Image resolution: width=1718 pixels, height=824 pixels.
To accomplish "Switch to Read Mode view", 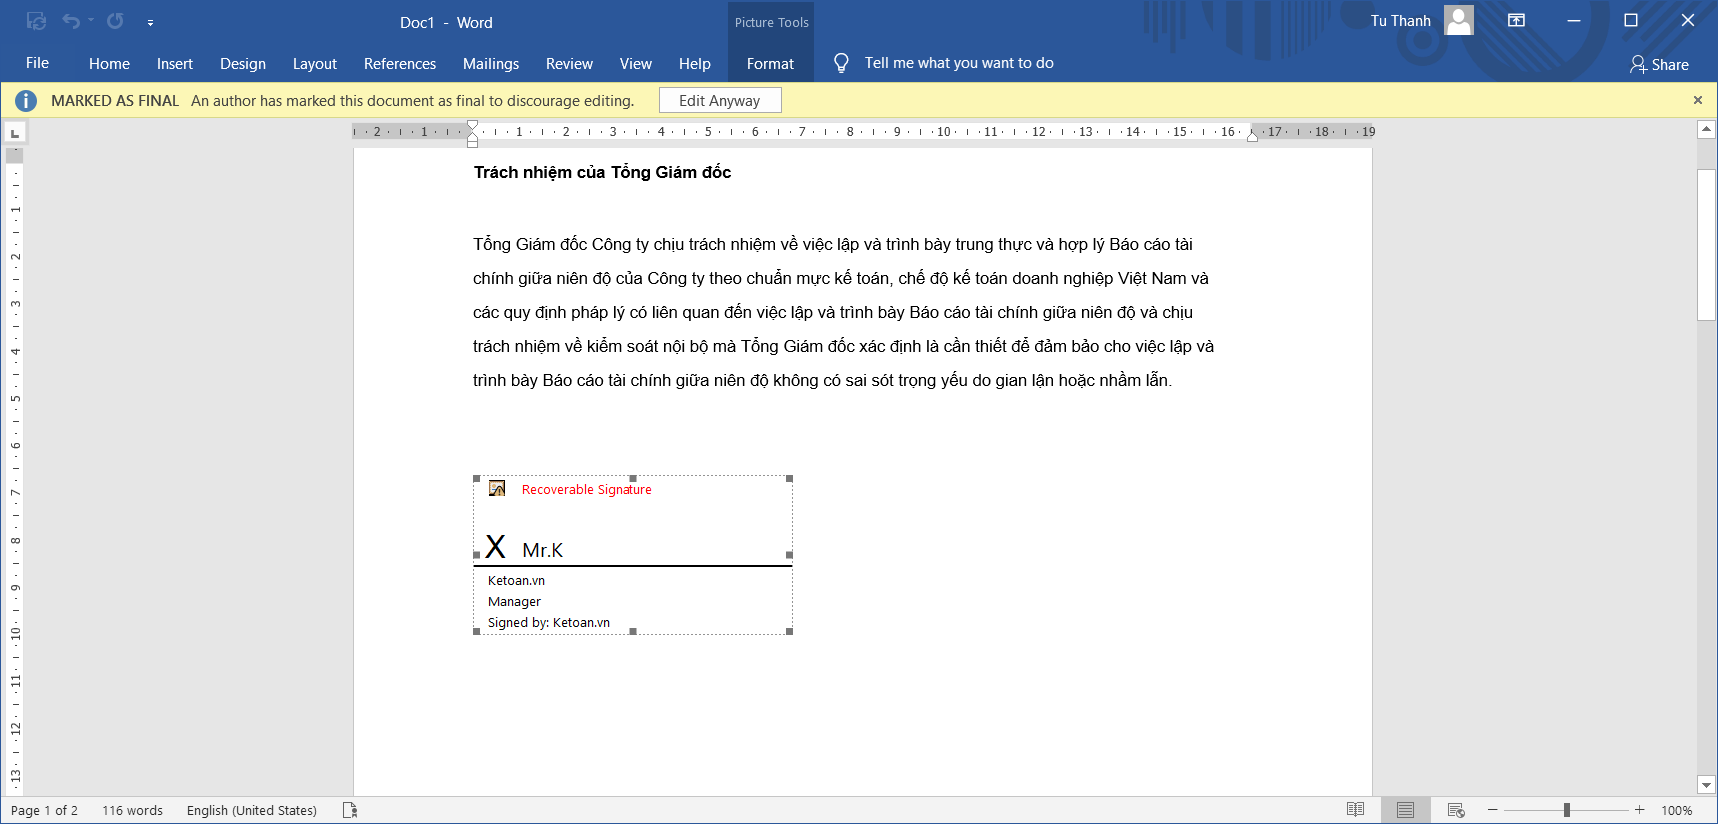I will pos(1355,810).
